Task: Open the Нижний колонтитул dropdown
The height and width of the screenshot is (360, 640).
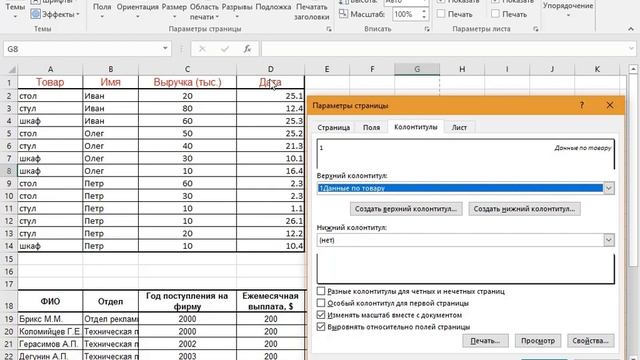Action: (609, 240)
